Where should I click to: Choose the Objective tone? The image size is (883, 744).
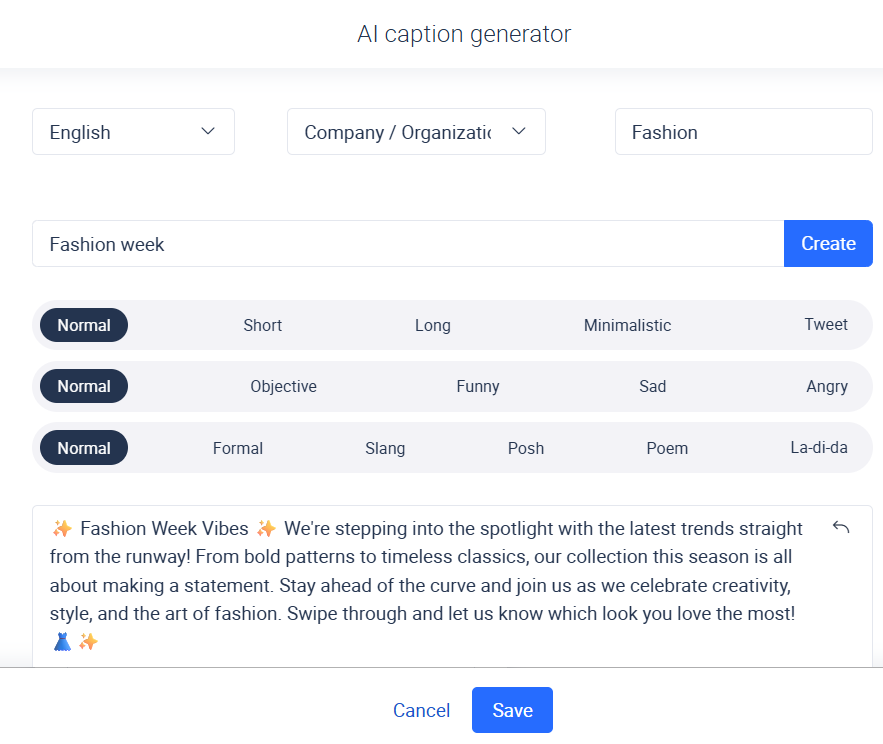coord(283,386)
